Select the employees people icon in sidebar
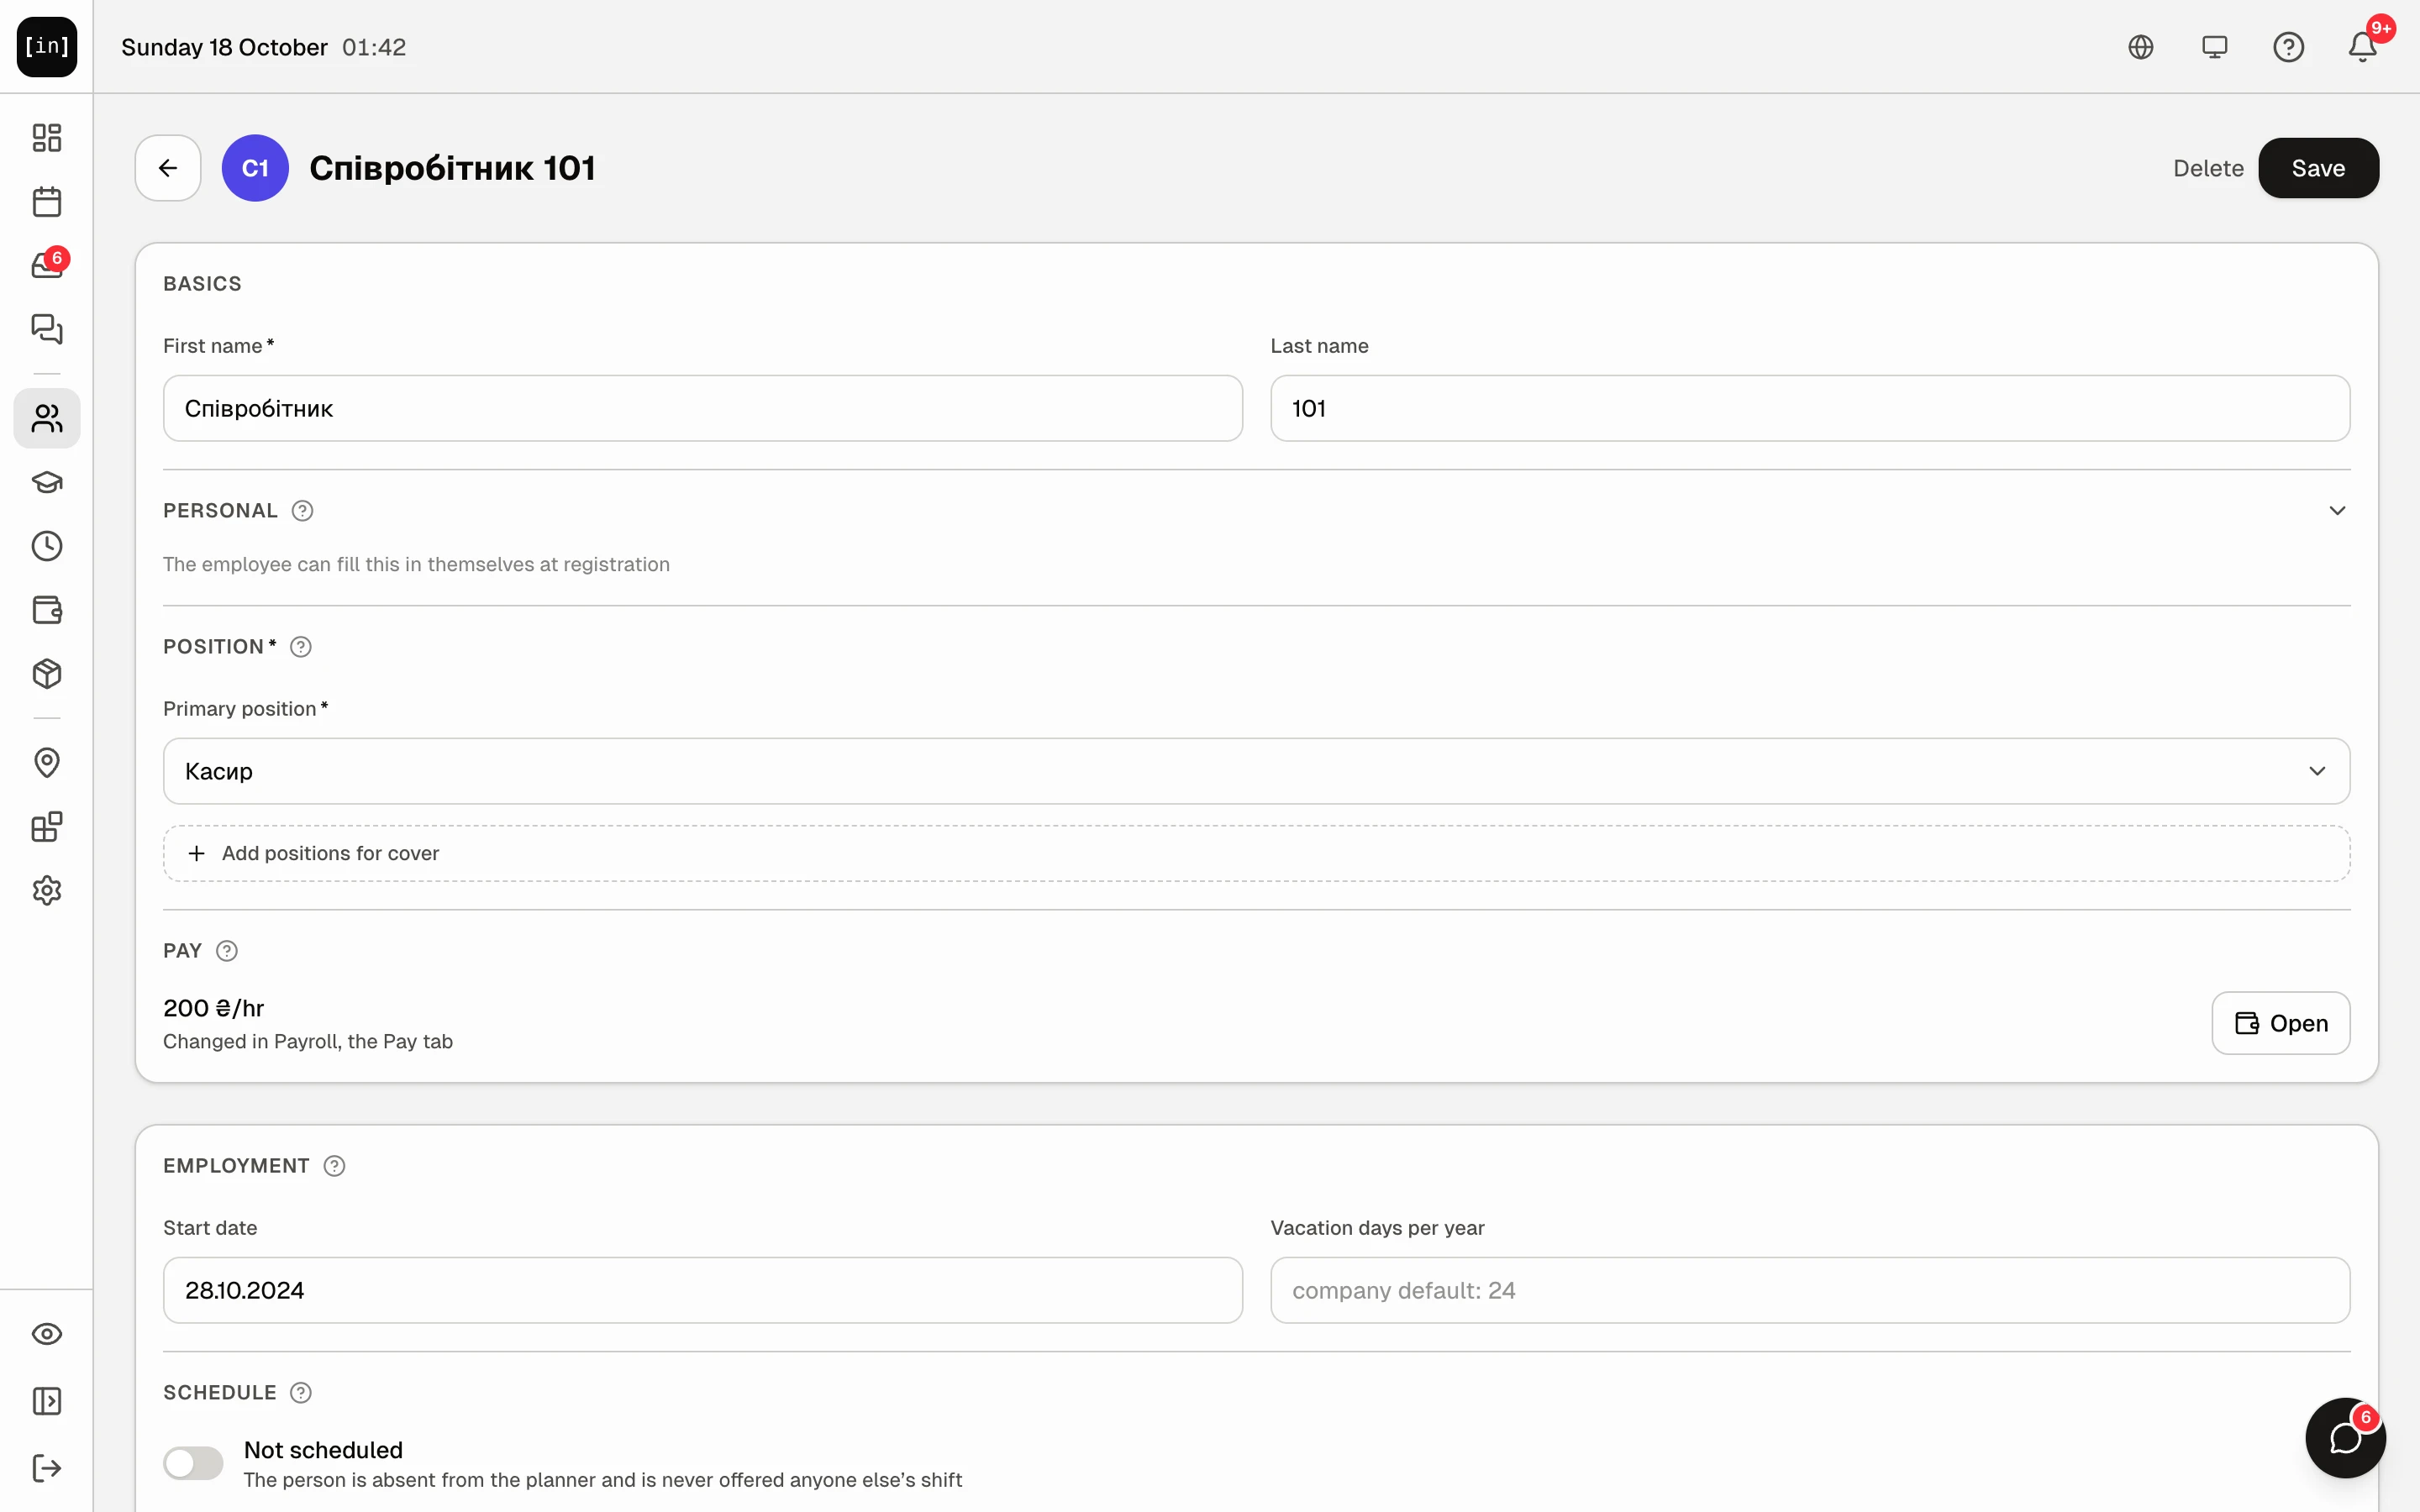This screenshot has height=1512, width=2420. point(47,418)
